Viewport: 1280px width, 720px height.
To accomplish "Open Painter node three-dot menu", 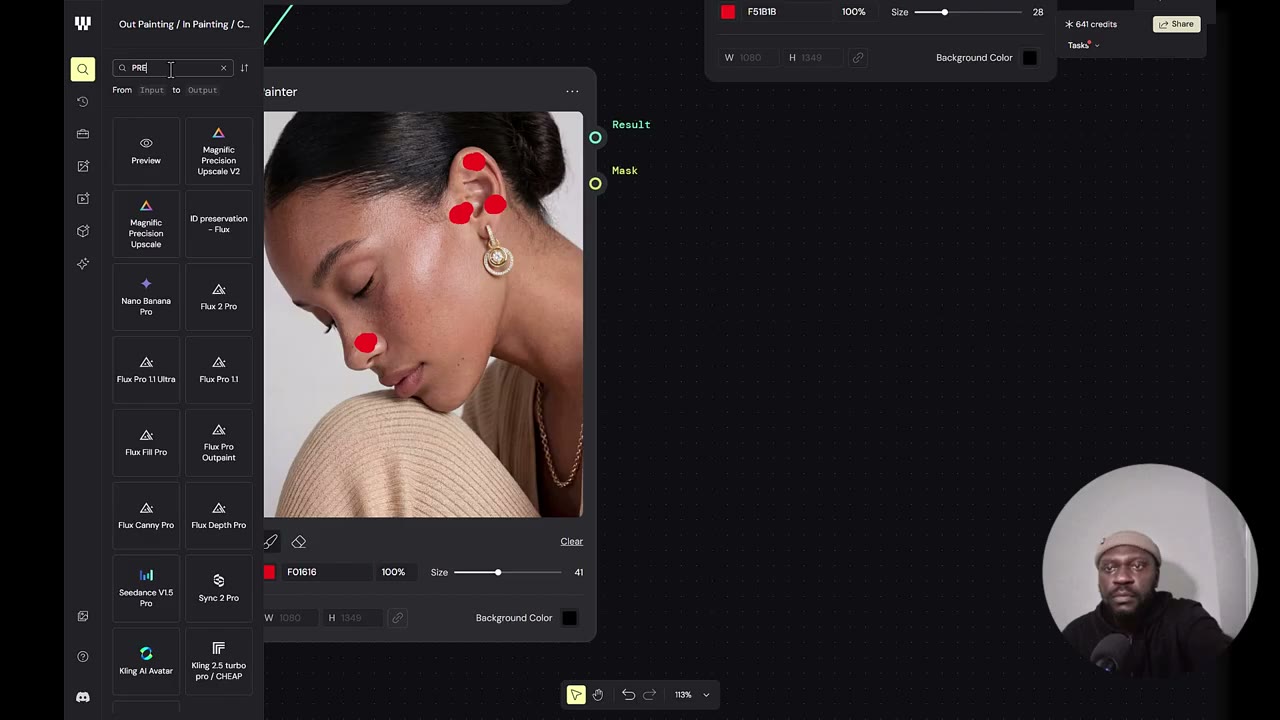I will click(x=572, y=92).
